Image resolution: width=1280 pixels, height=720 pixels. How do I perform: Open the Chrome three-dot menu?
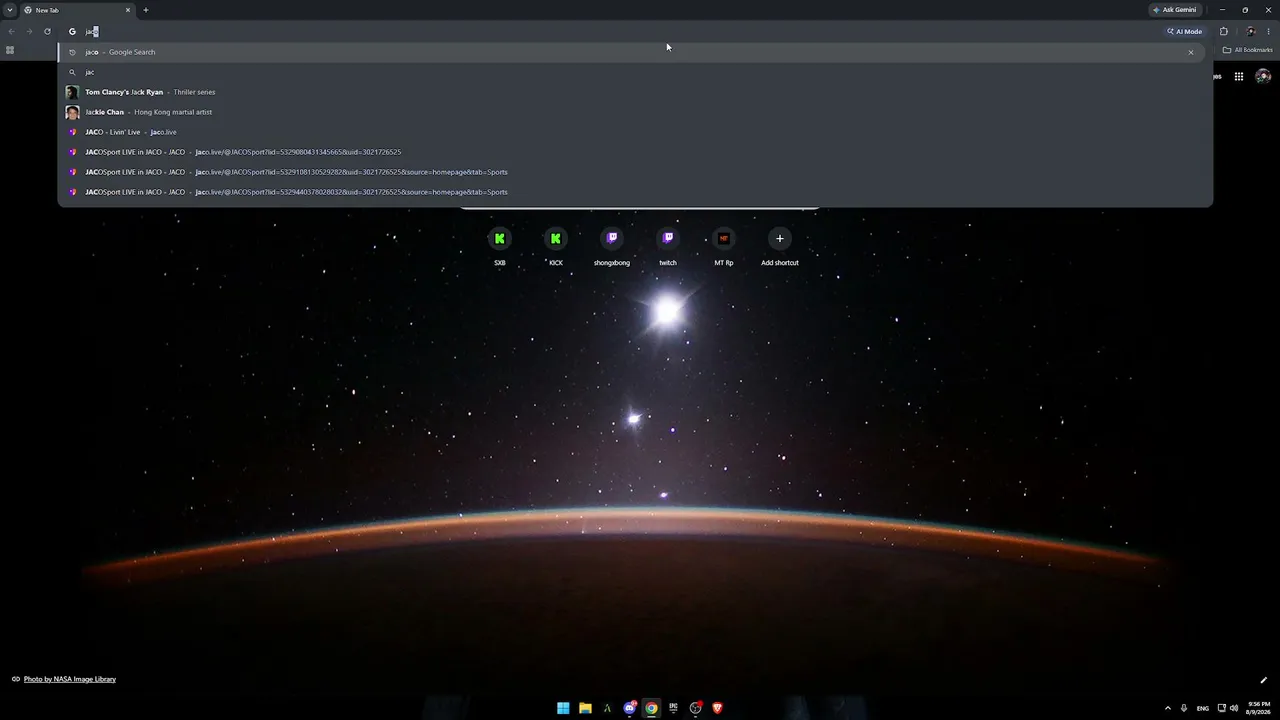pos(1268,31)
